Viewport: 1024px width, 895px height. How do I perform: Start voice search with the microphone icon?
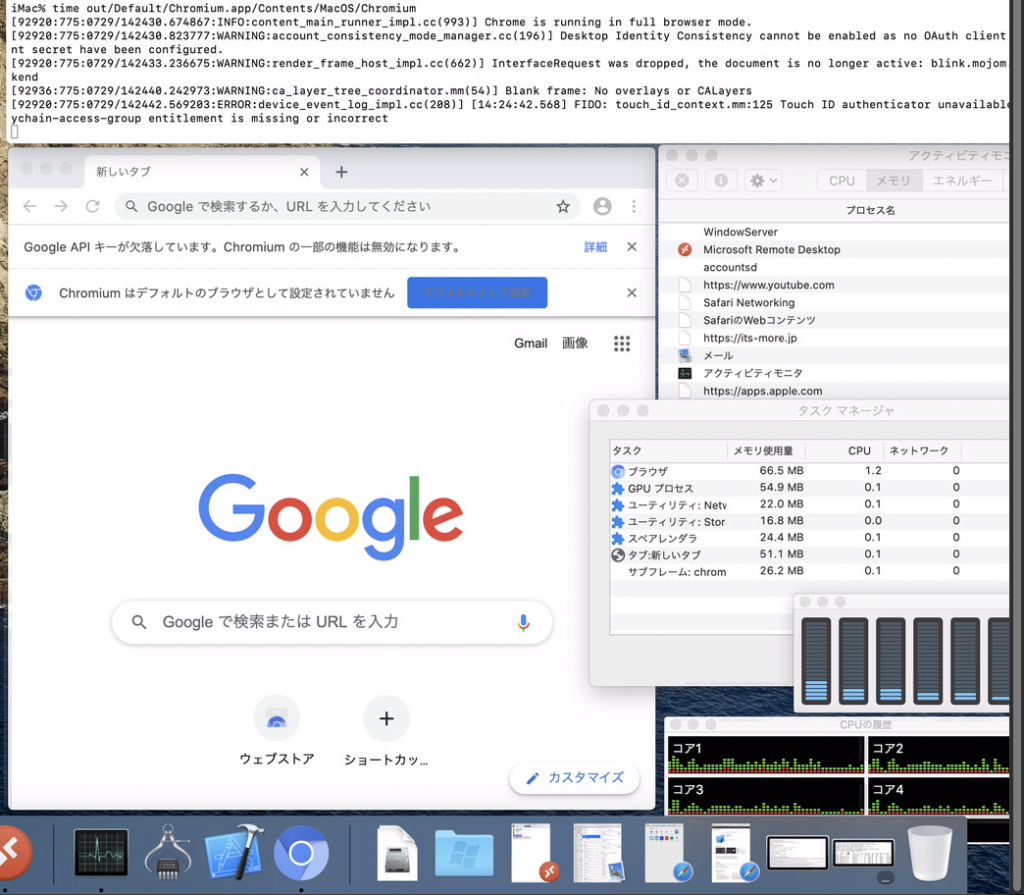523,622
